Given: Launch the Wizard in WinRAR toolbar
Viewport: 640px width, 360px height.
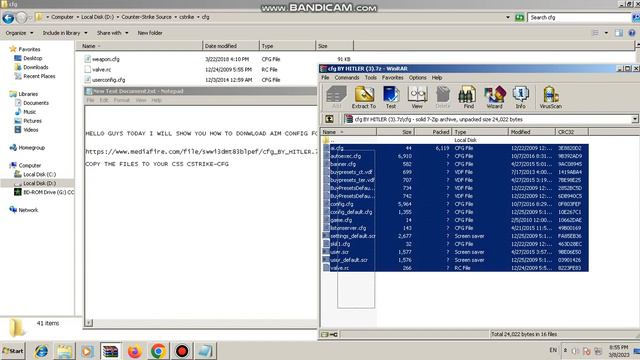Looking at the screenshot, I should (494, 97).
